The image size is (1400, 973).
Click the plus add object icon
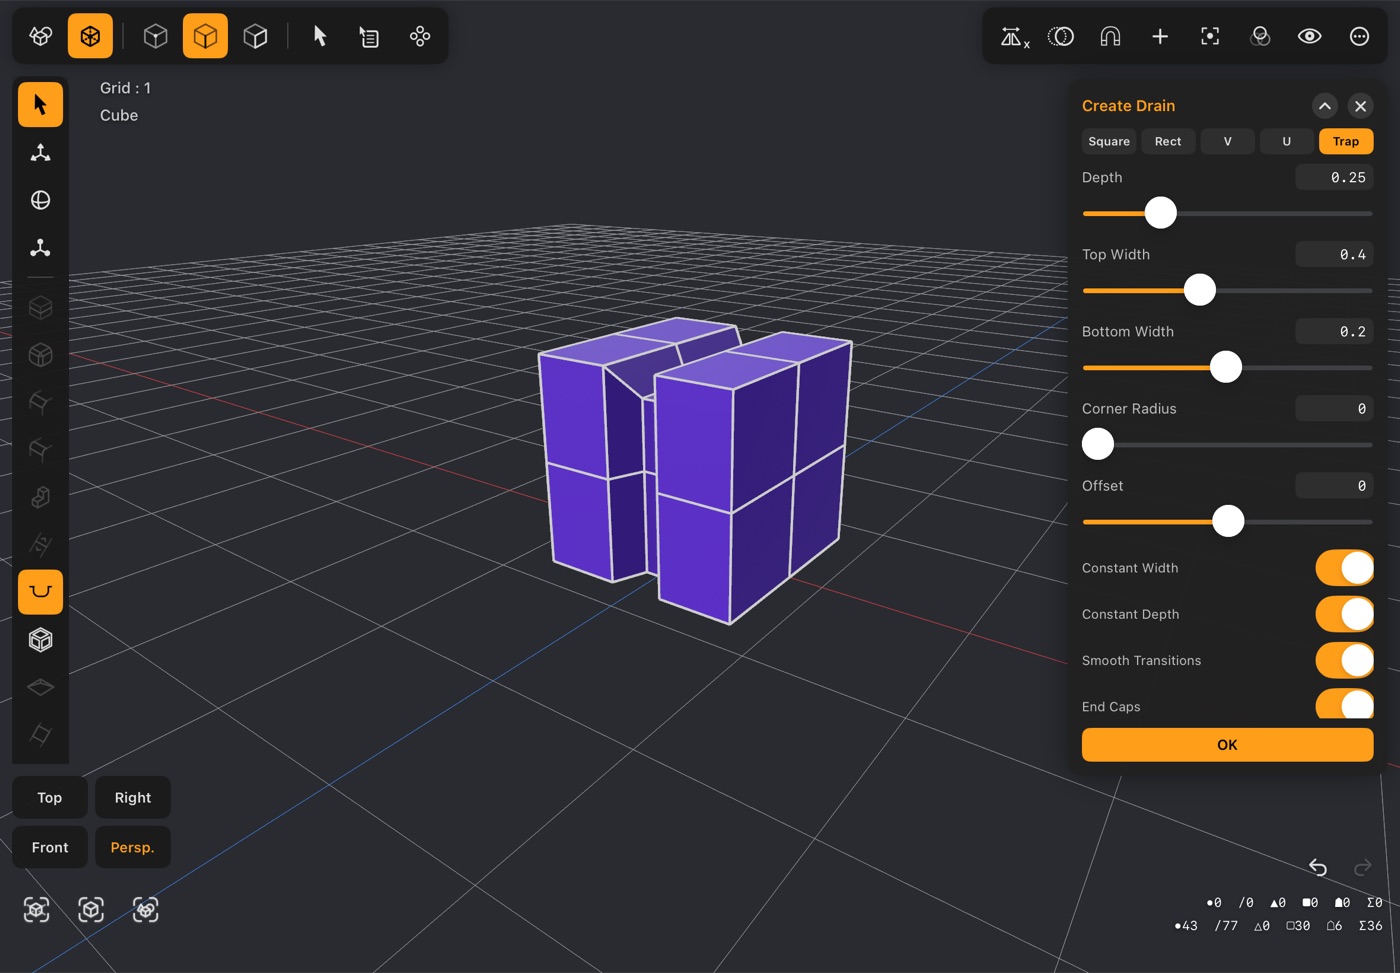[x=1160, y=37]
